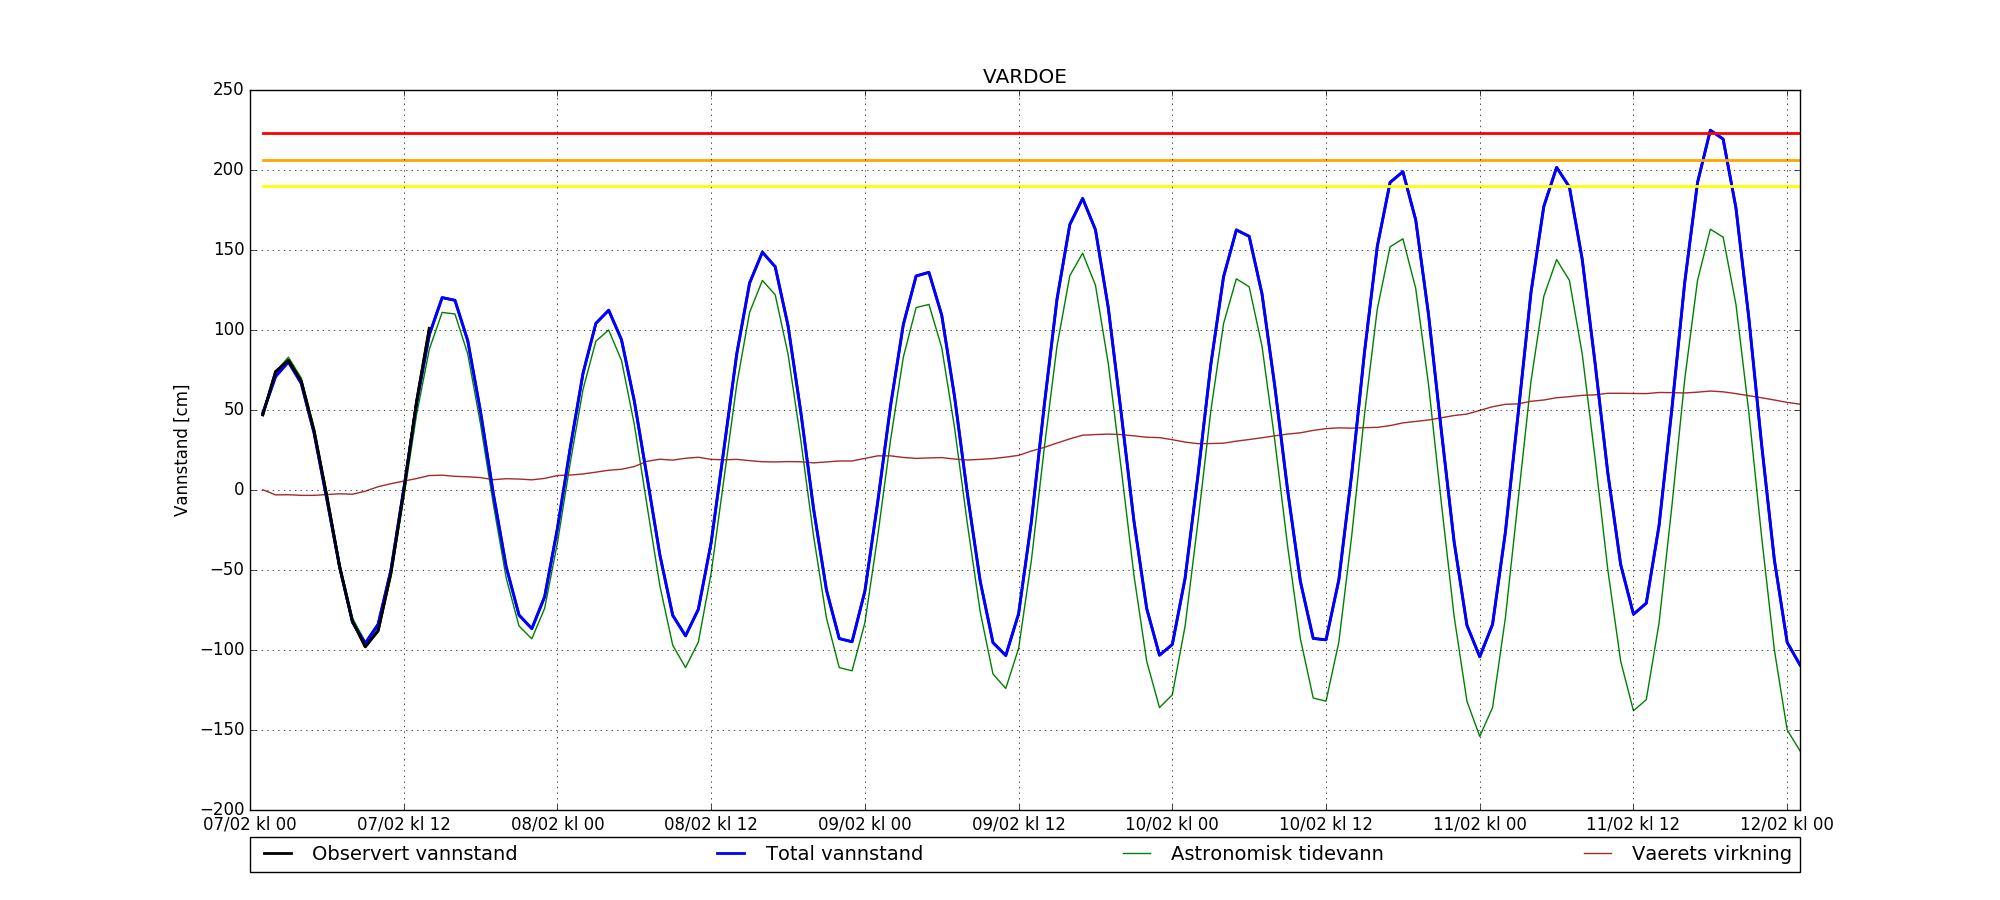The height and width of the screenshot is (900, 2000).
Task: Click the VARDOE chart title
Action: [1024, 77]
